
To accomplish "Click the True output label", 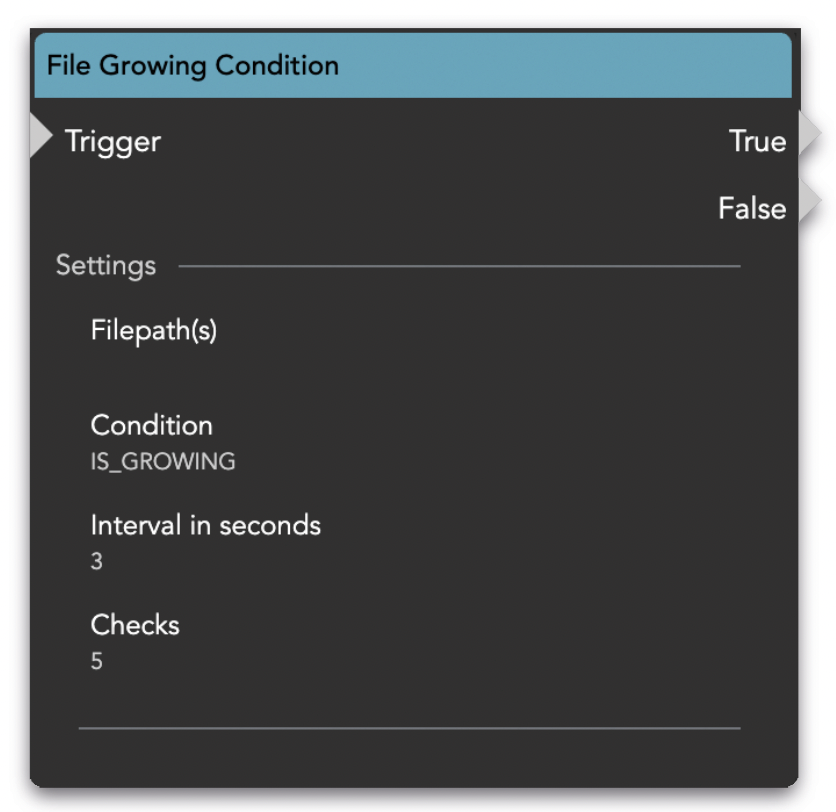I will [757, 141].
